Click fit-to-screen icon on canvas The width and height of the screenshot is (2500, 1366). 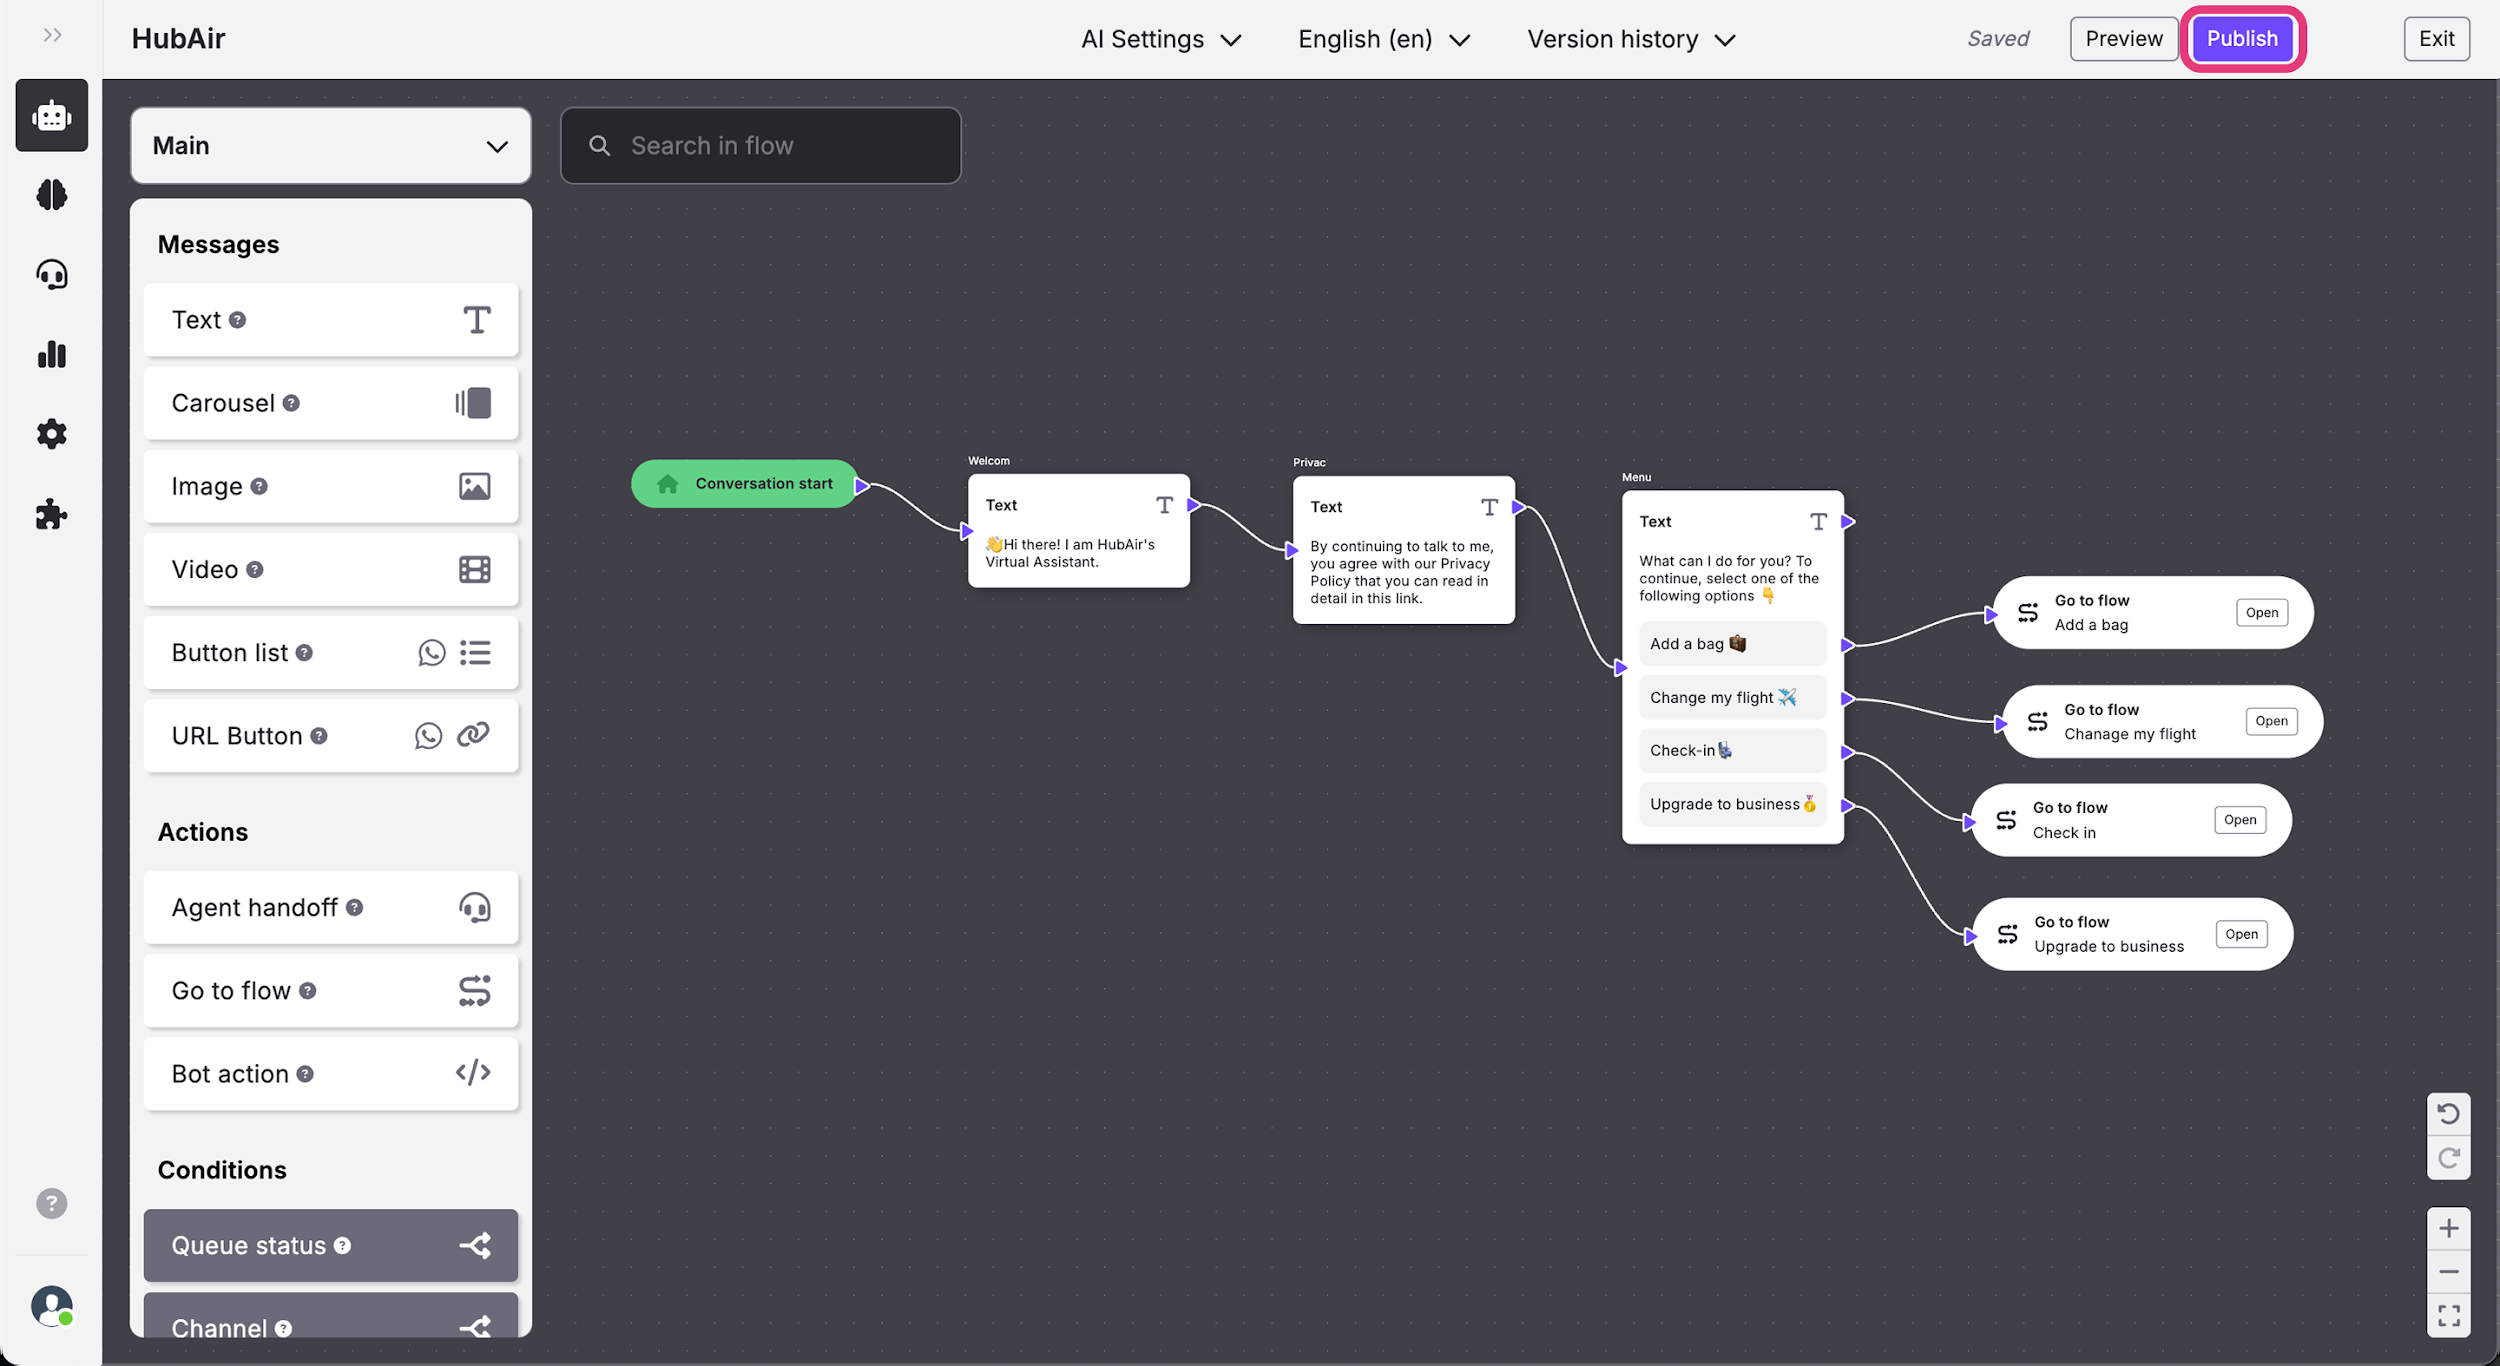tap(2448, 1315)
